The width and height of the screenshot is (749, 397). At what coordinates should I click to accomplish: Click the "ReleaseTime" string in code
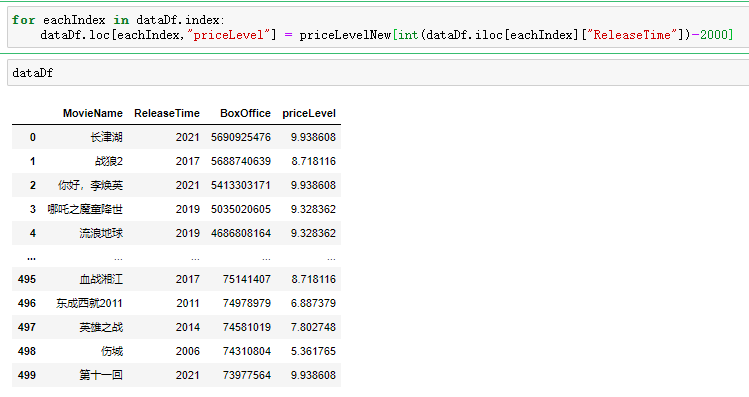pos(632,34)
